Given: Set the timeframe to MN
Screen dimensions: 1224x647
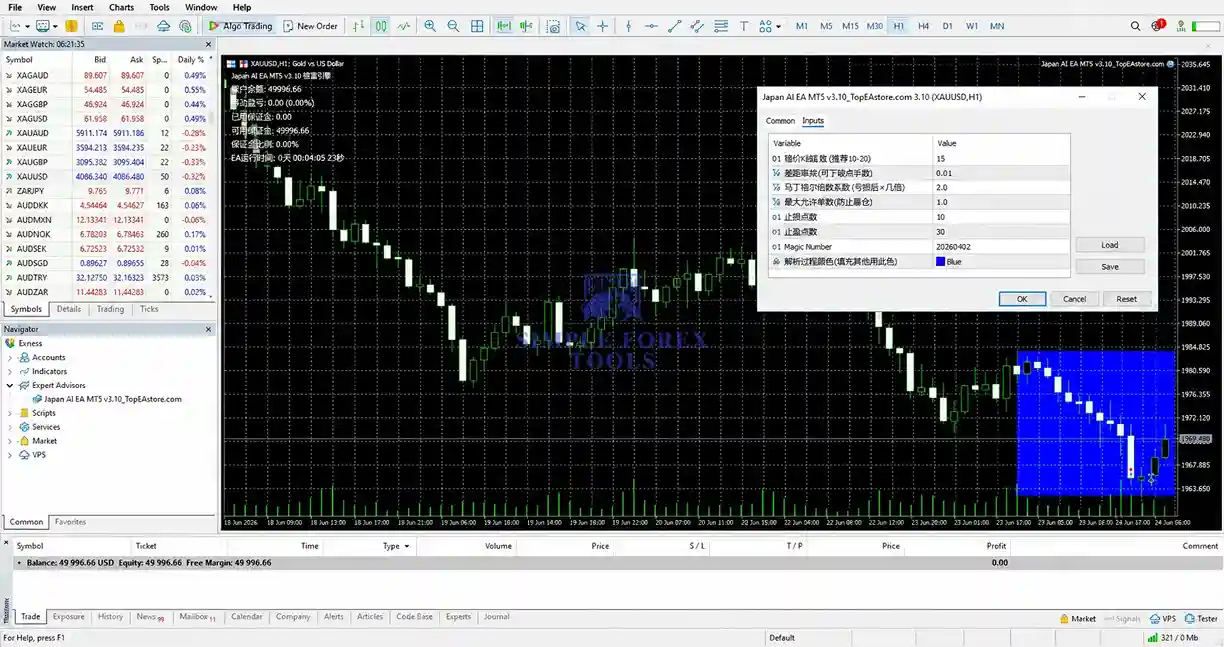Looking at the screenshot, I should coord(997,26).
